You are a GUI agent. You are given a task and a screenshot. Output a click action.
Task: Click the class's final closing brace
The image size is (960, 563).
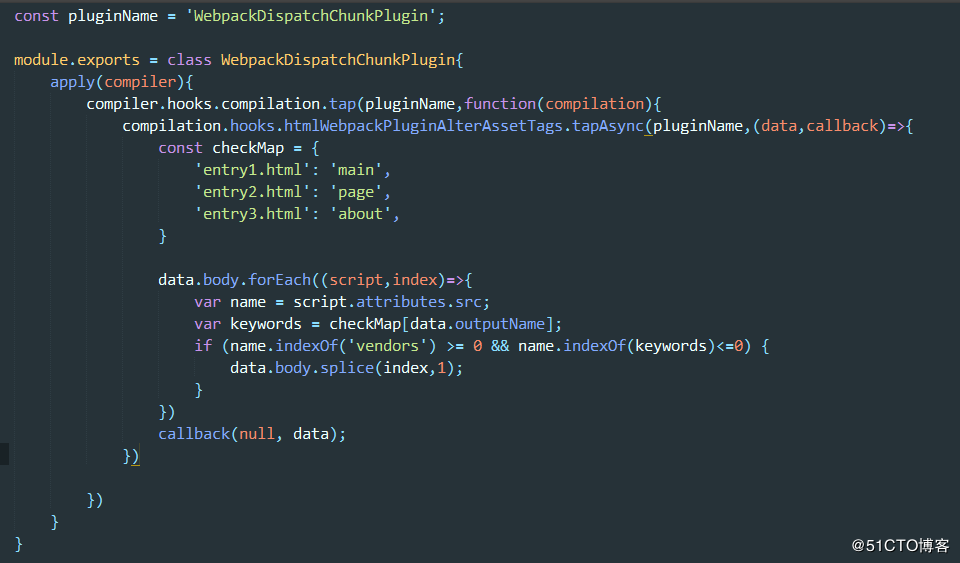tap(18, 545)
